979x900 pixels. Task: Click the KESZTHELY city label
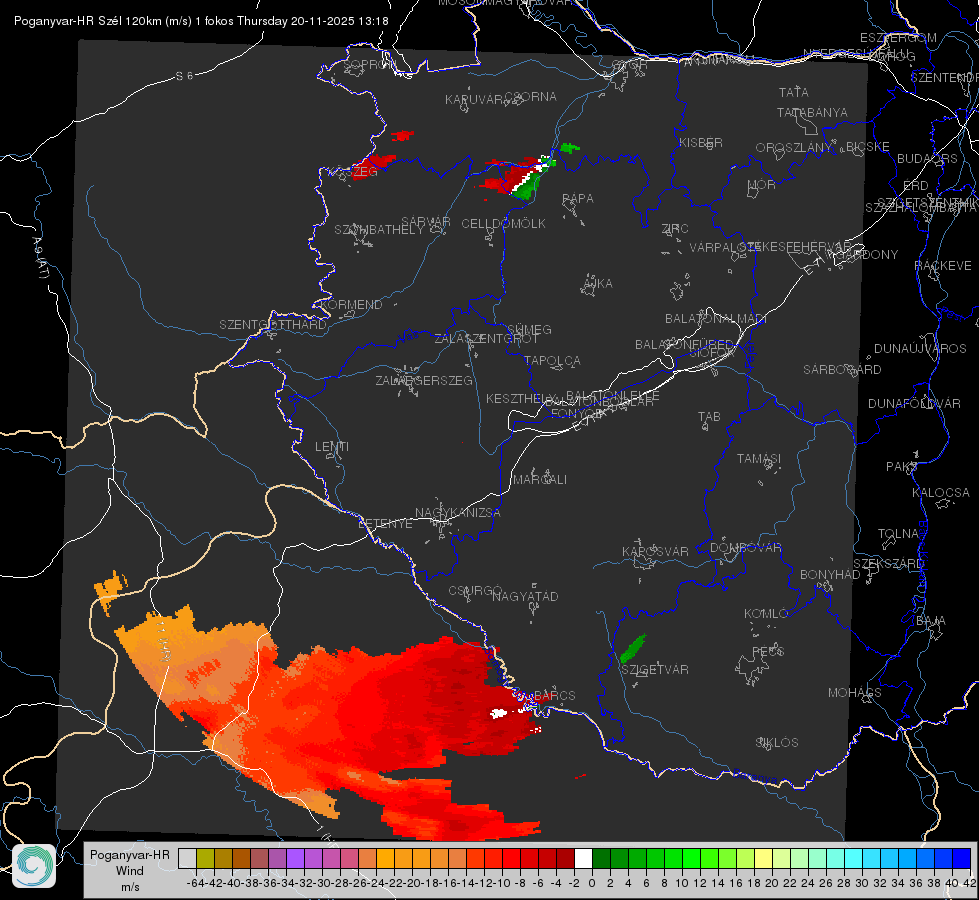[x=520, y=398]
